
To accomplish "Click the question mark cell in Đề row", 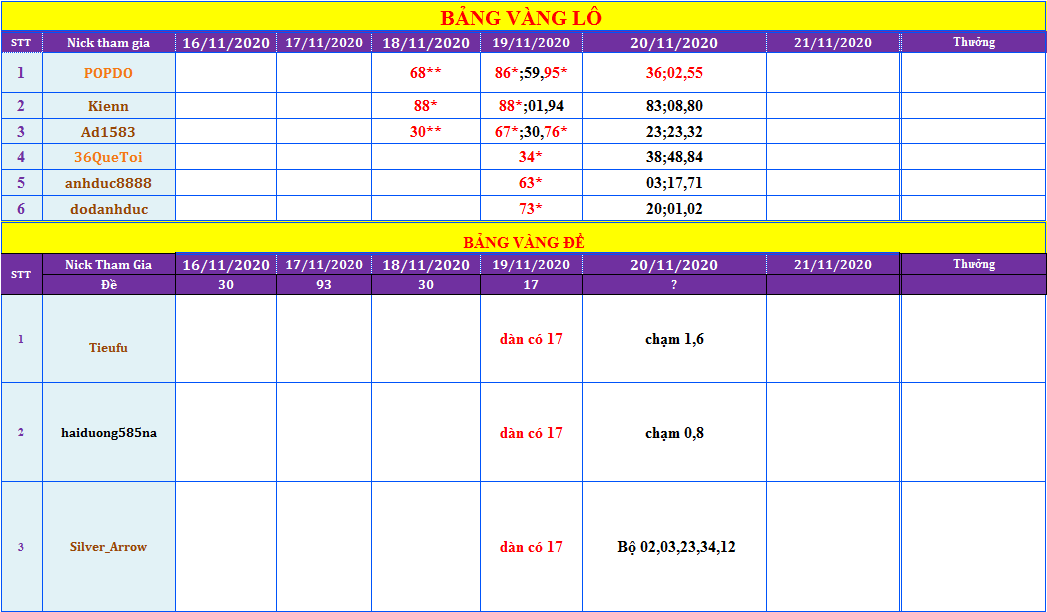I will click(x=674, y=285).
